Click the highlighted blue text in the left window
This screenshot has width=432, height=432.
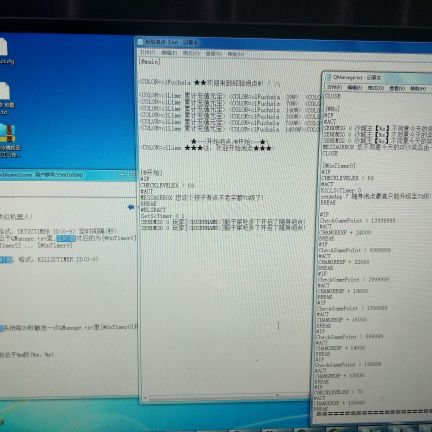(x=66, y=238)
